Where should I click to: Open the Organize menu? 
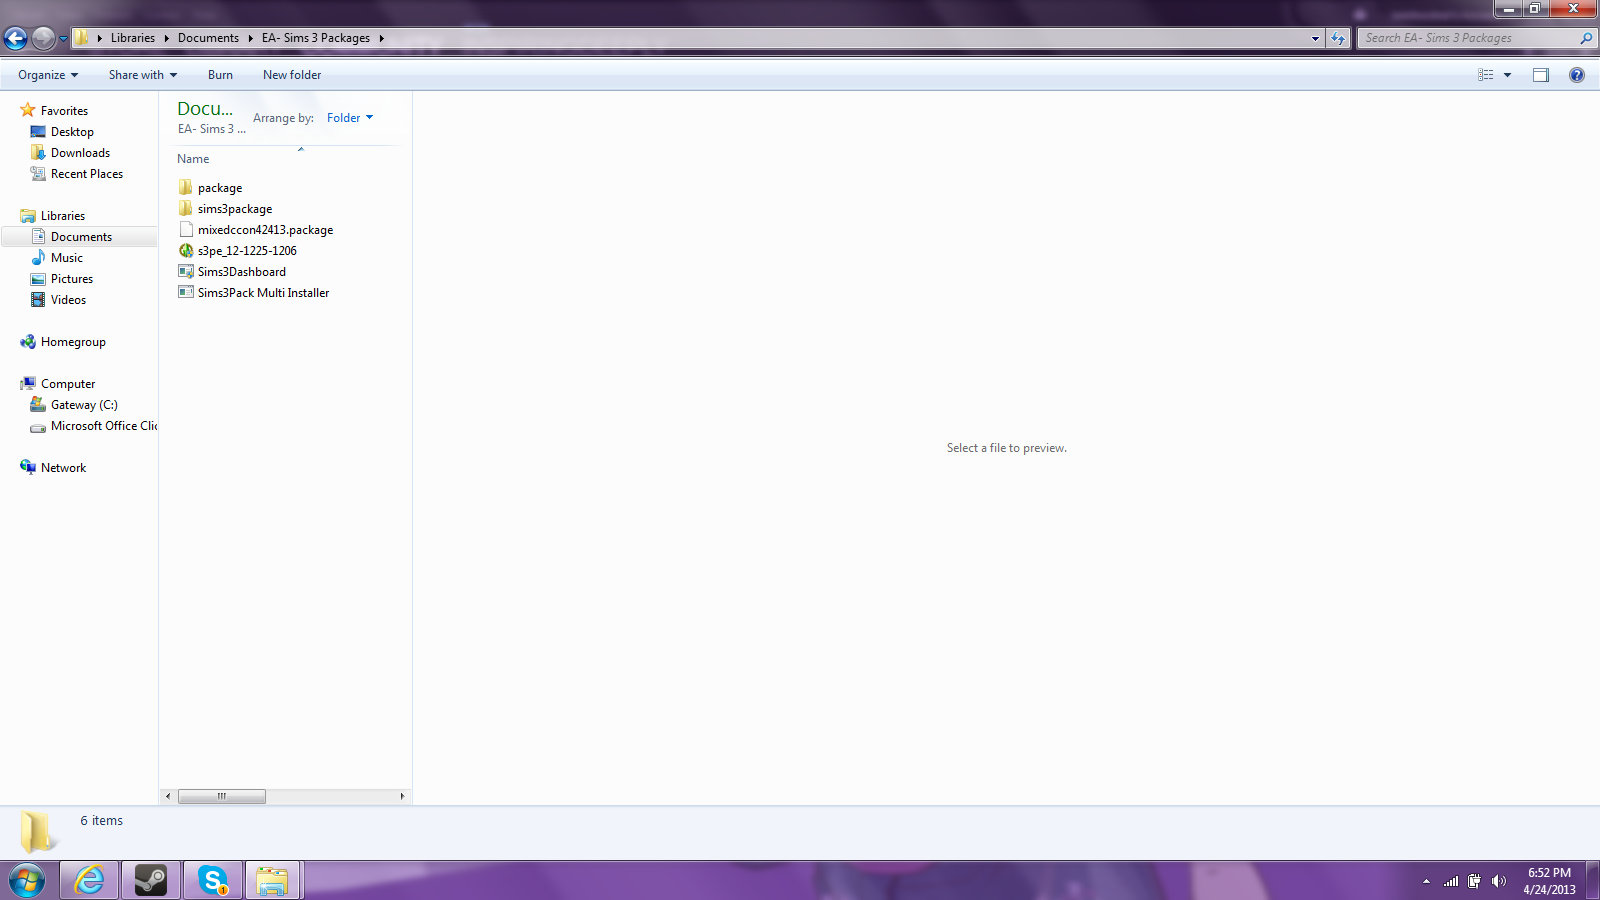pyautogui.click(x=48, y=75)
